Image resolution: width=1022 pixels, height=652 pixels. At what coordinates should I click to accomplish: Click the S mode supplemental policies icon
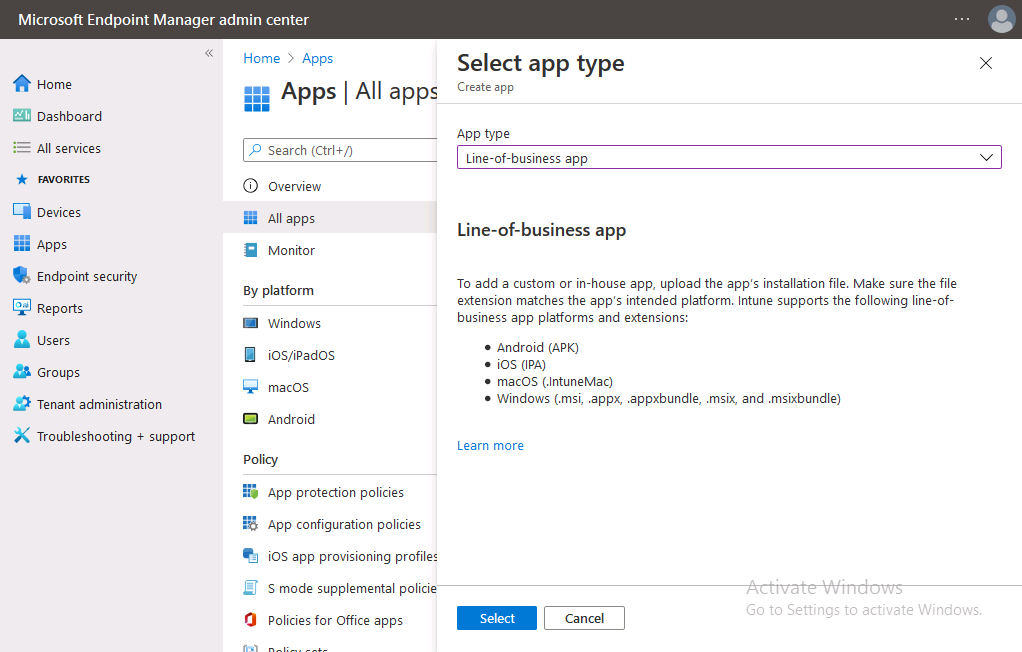[250, 587]
